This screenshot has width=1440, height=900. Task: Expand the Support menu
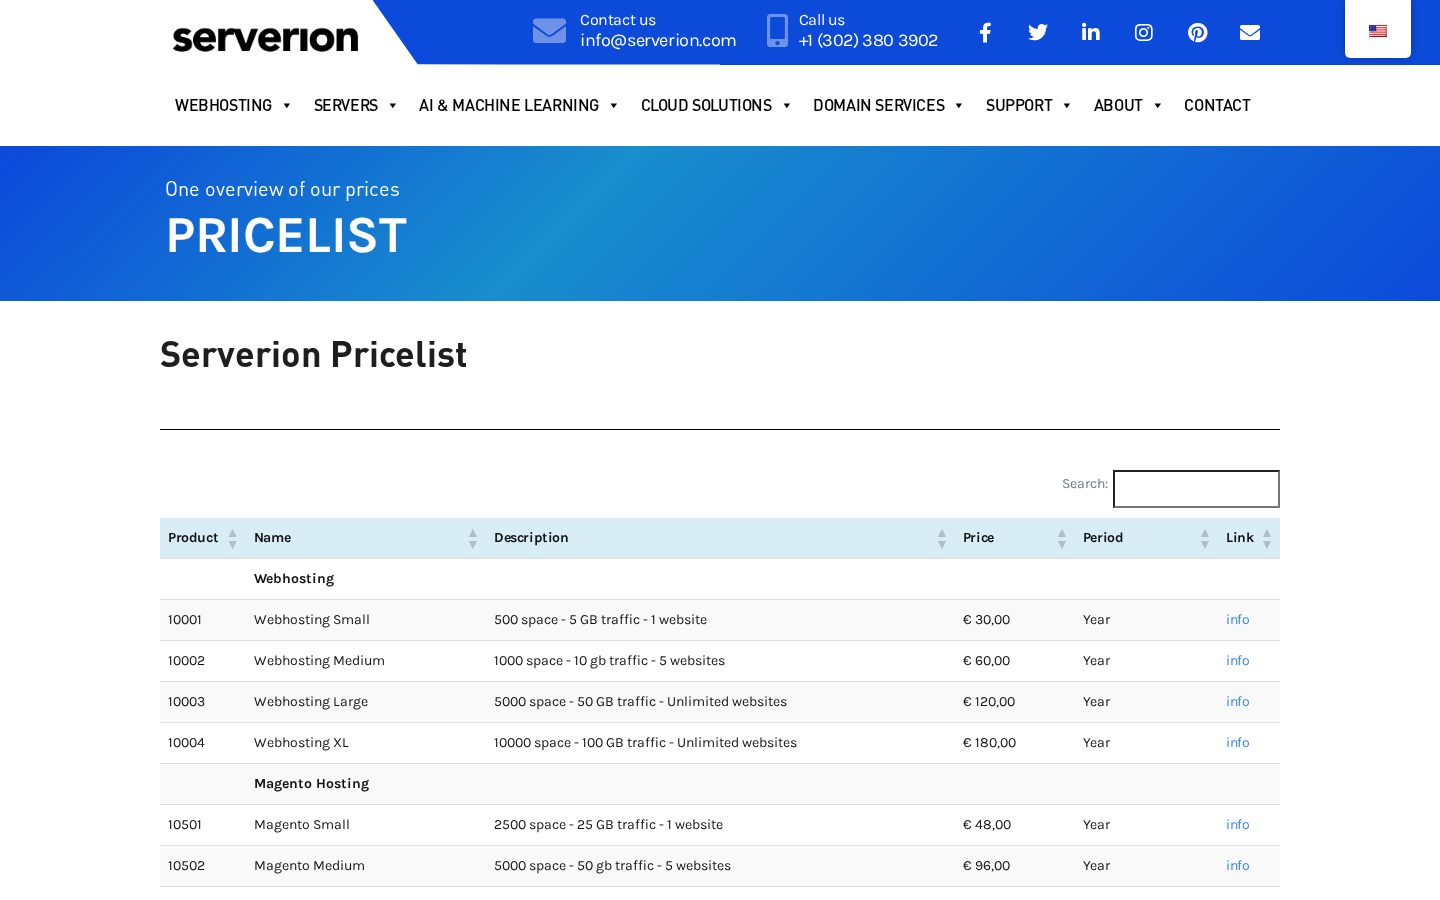click(x=1029, y=105)
